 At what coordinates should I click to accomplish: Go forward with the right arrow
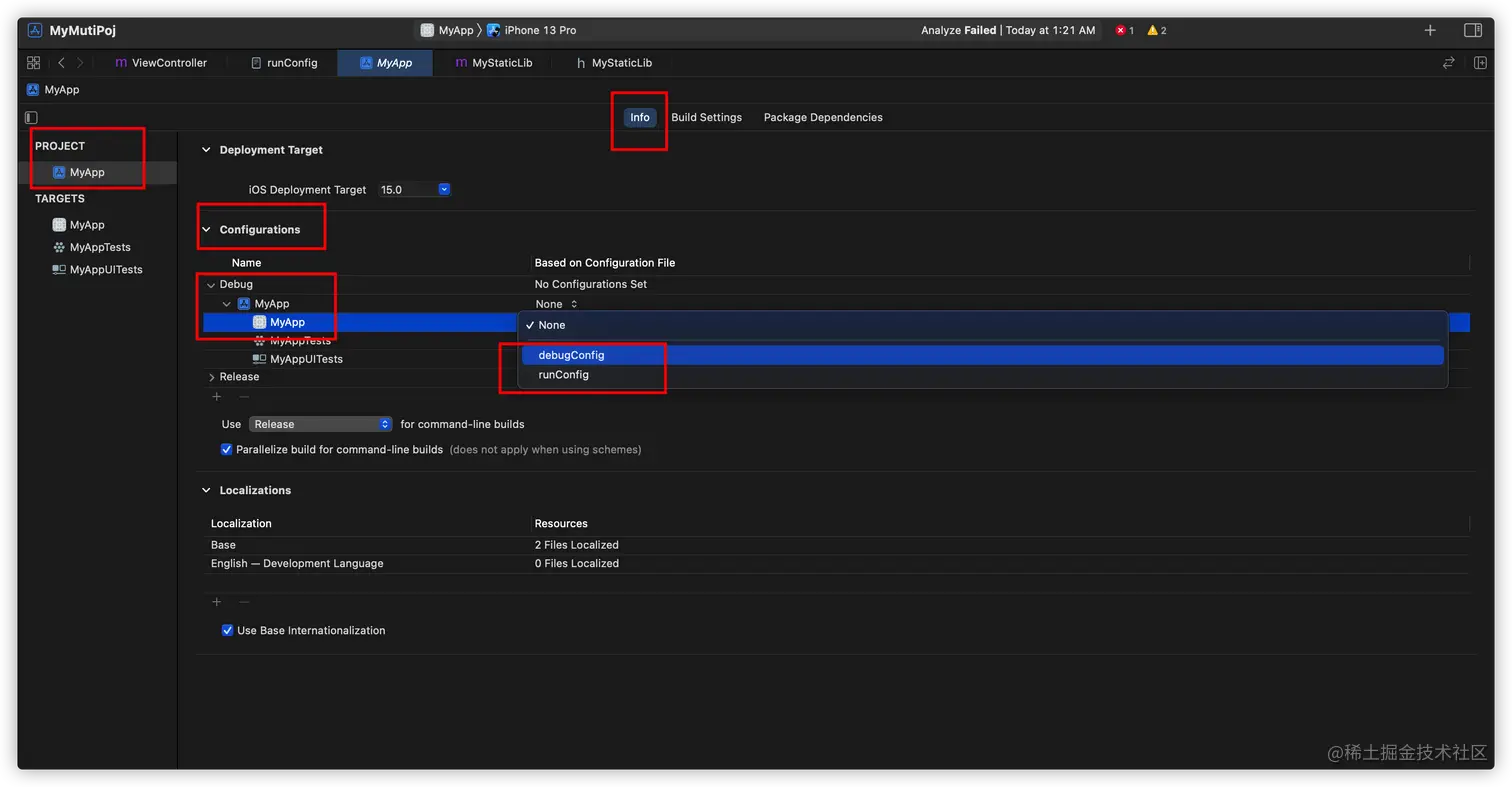pos(80,62)
